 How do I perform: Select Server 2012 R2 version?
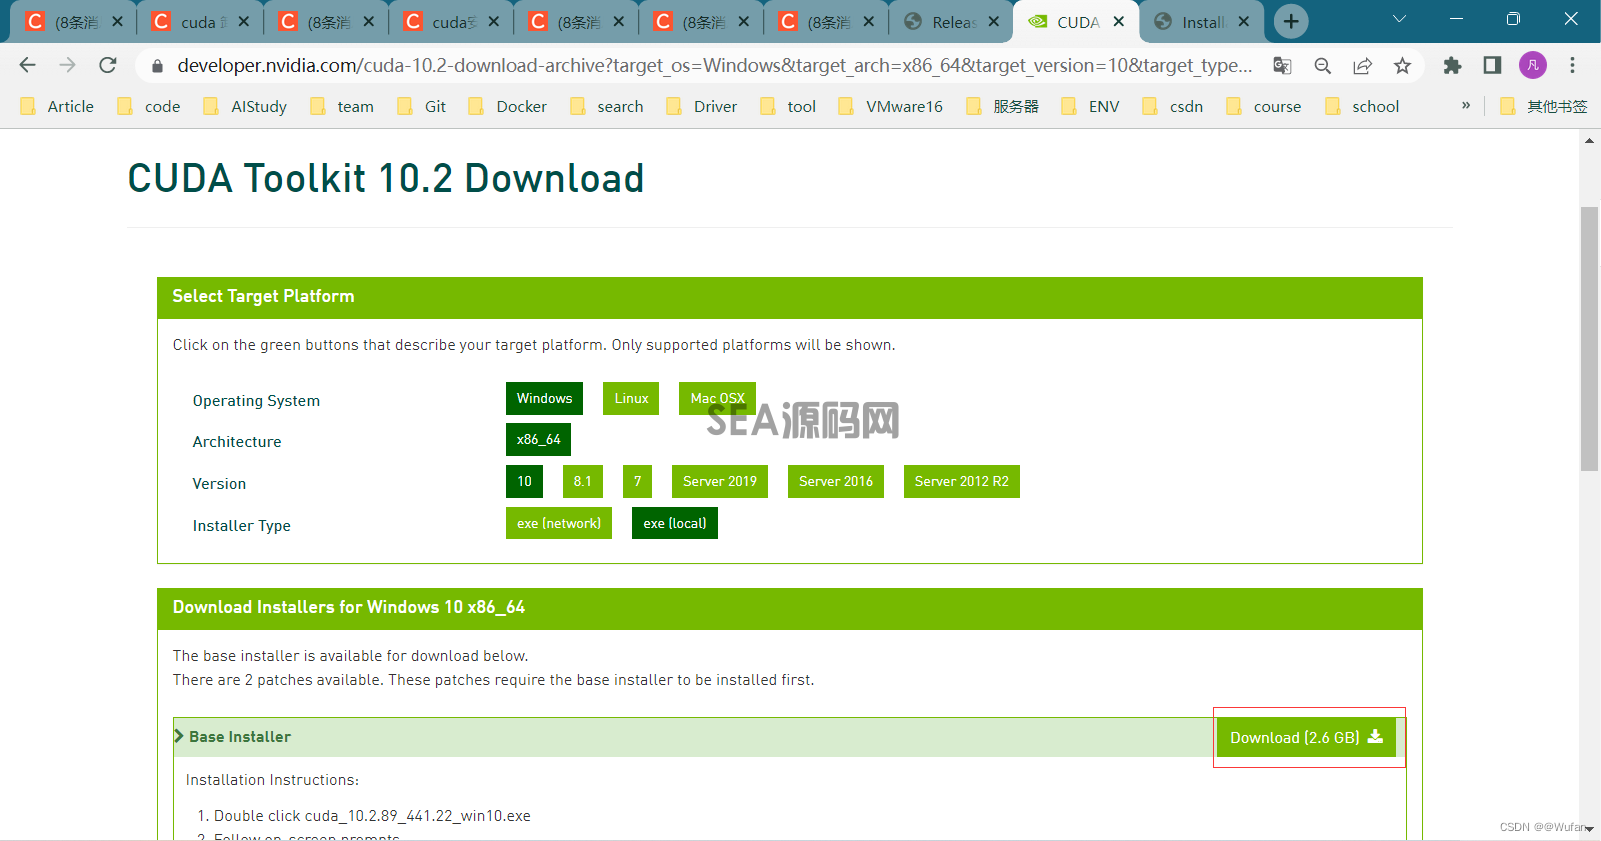click(x=962, y=481)
